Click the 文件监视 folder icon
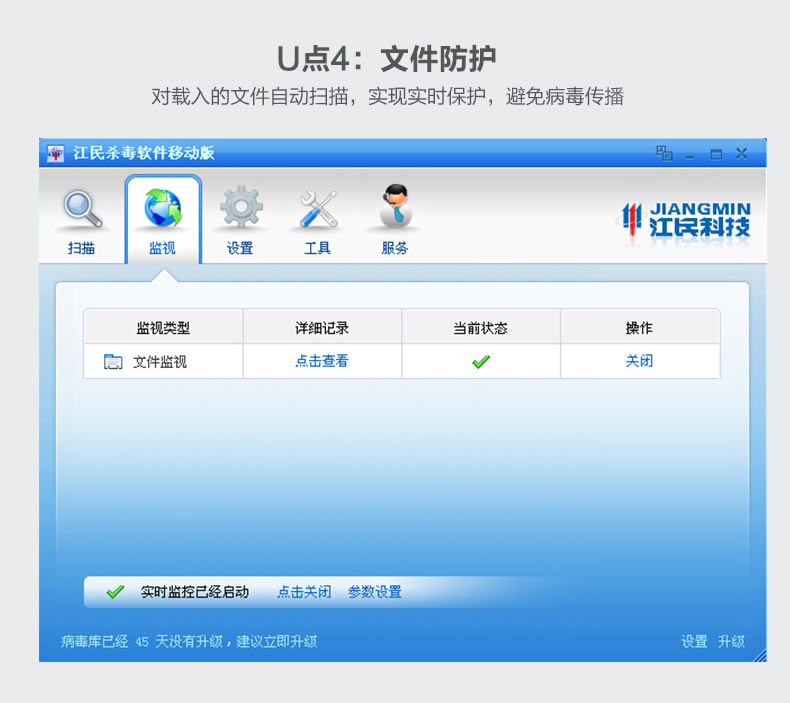The image size is (790, 703). tap(113, 361)
